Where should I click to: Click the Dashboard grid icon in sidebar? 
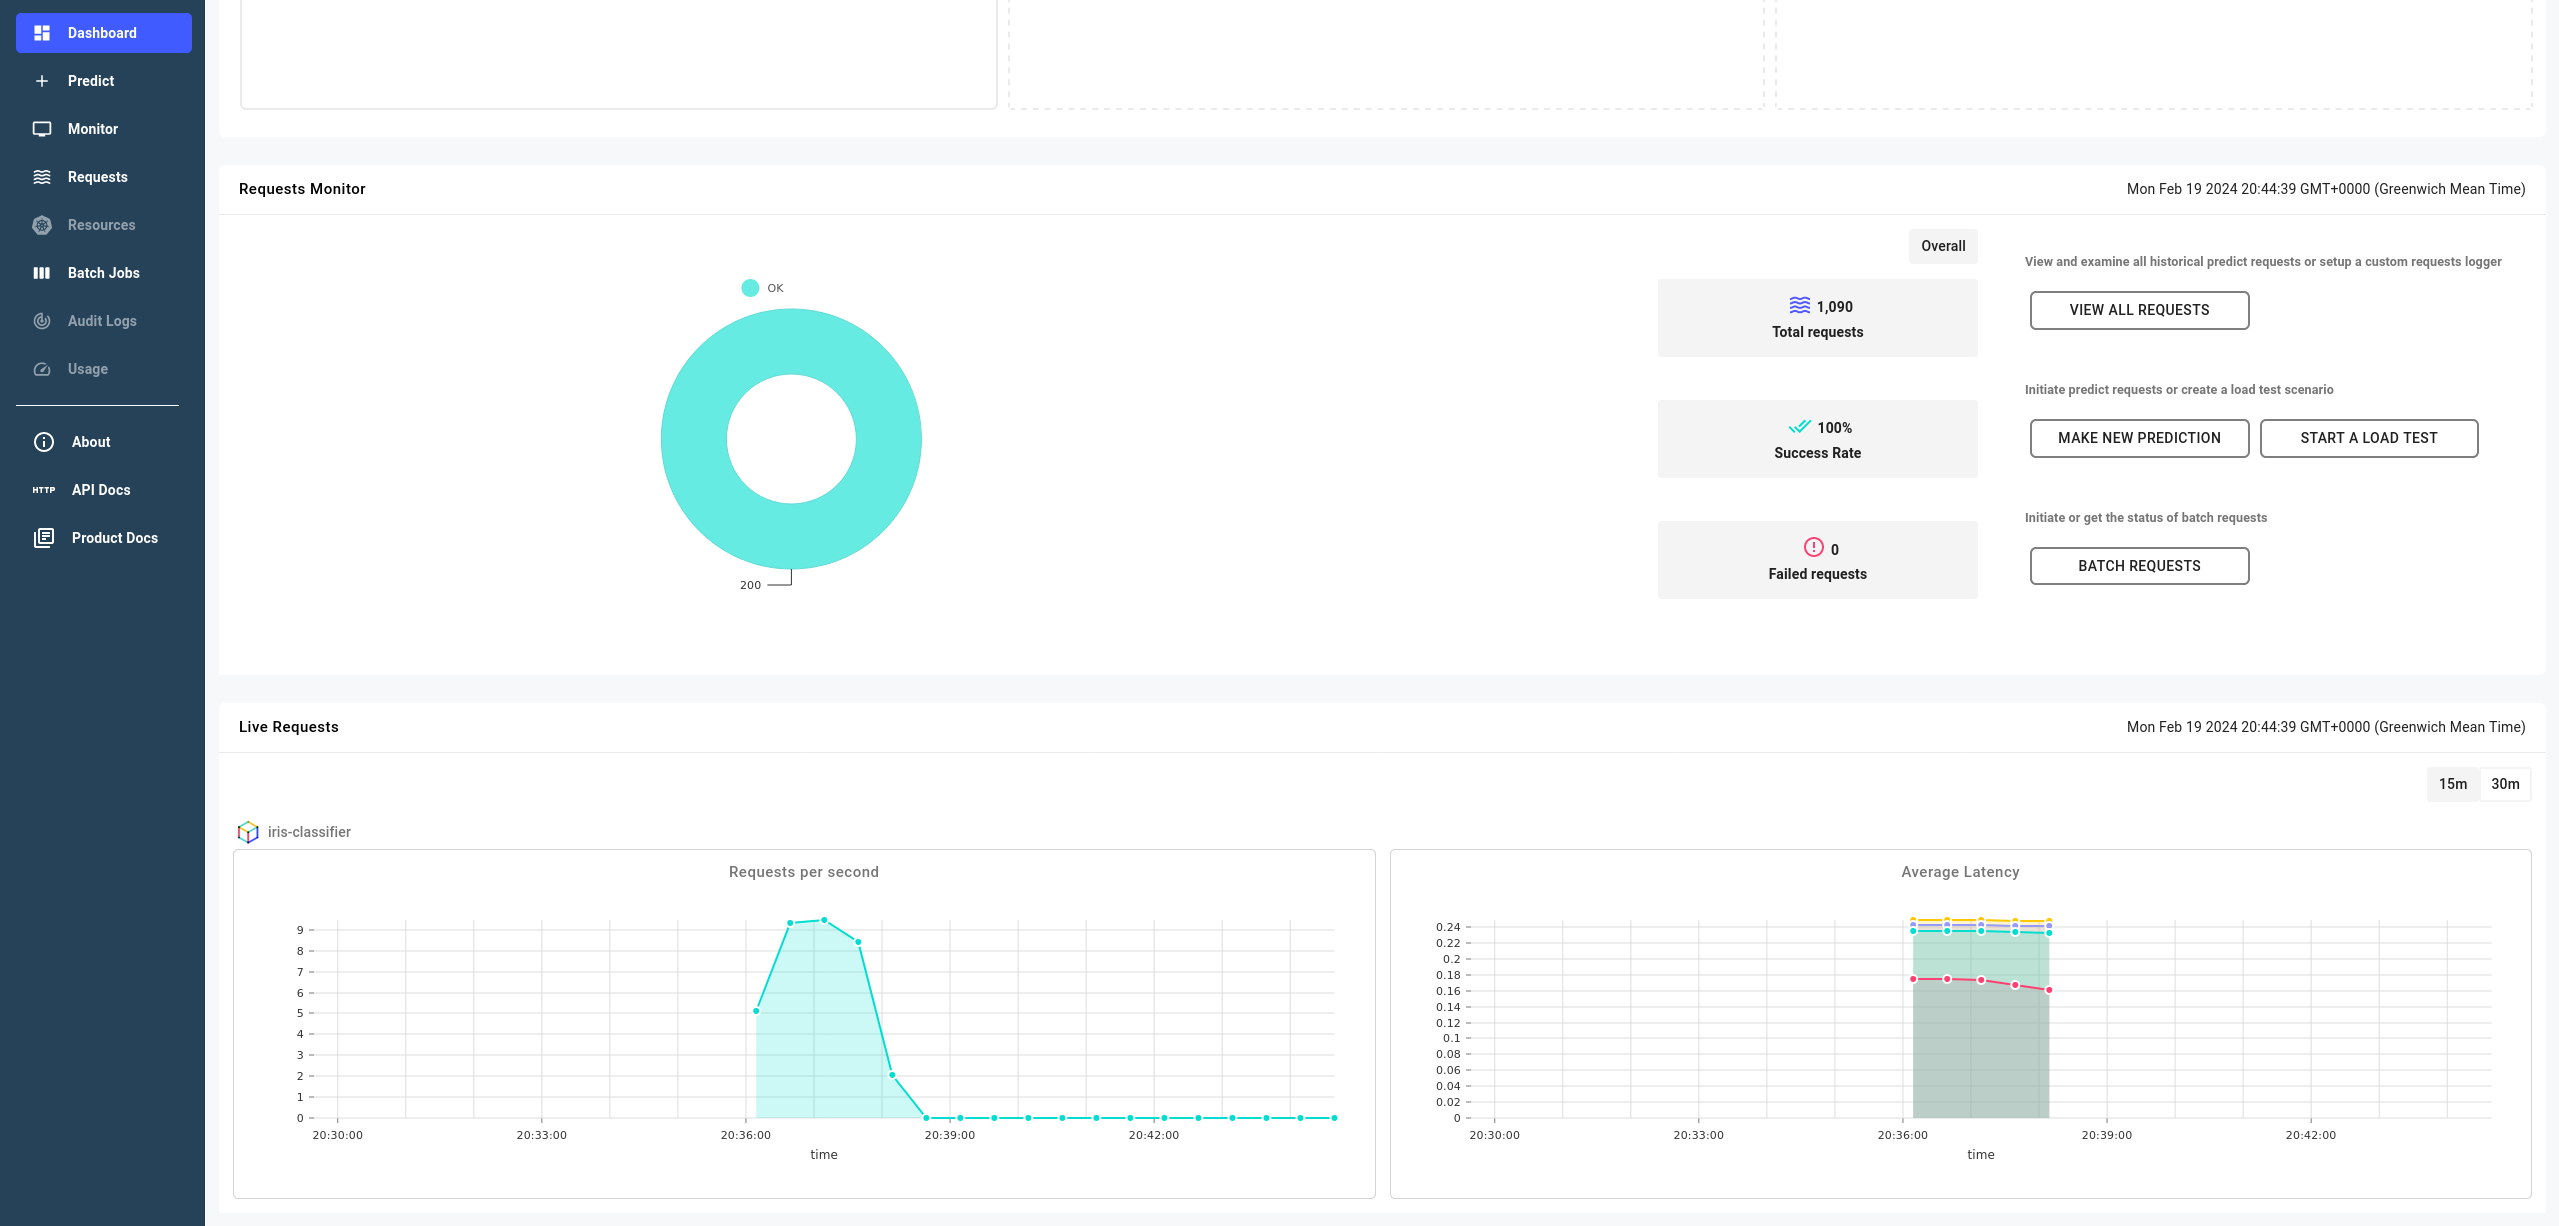coord(42,33)
